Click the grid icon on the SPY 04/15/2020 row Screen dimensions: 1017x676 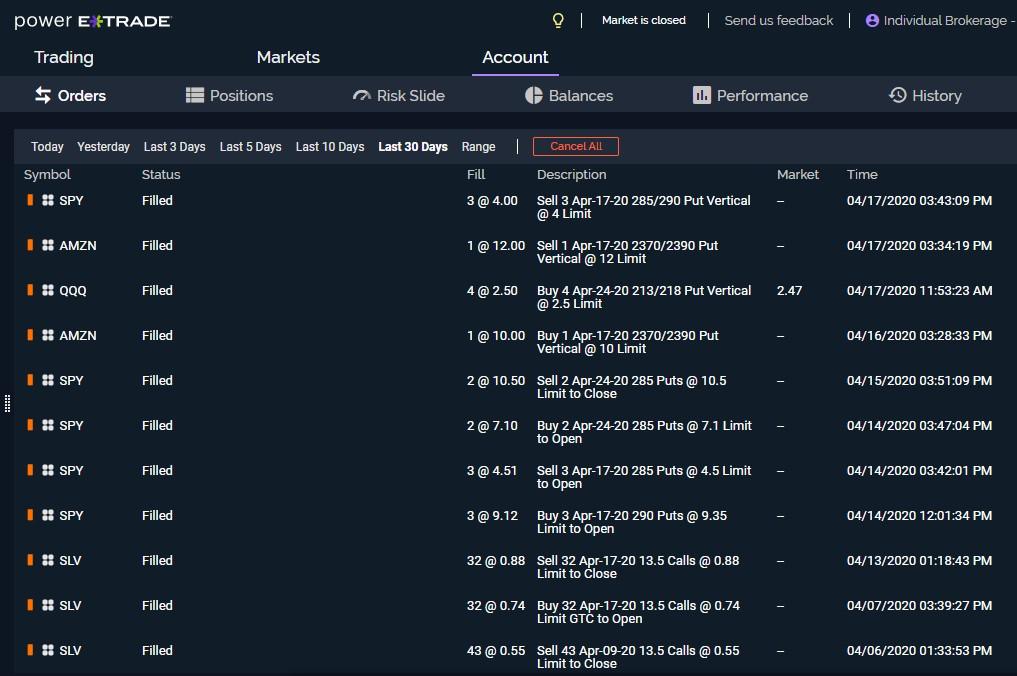(48, 380)
